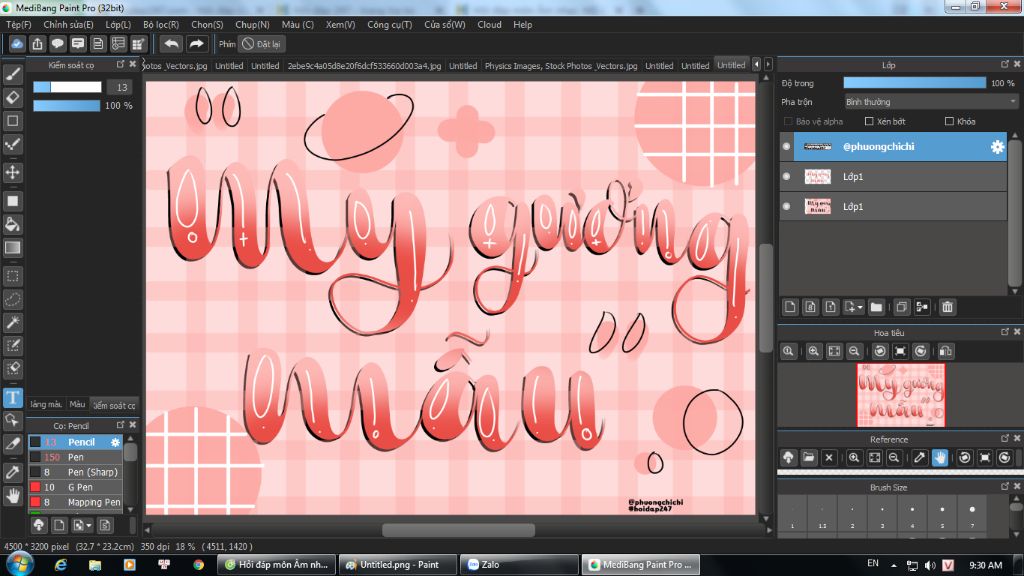This screenshot has height=576, width=1024.
Task: Enable the Khóa lock checkbox
Action: [x=950, y=121]
